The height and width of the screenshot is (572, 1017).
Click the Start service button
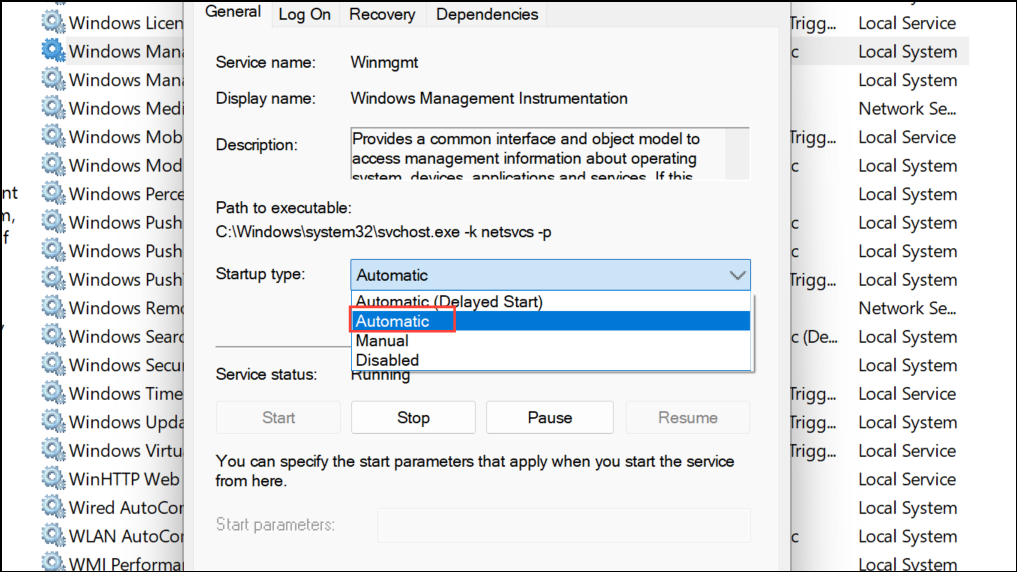pos(278,418)
